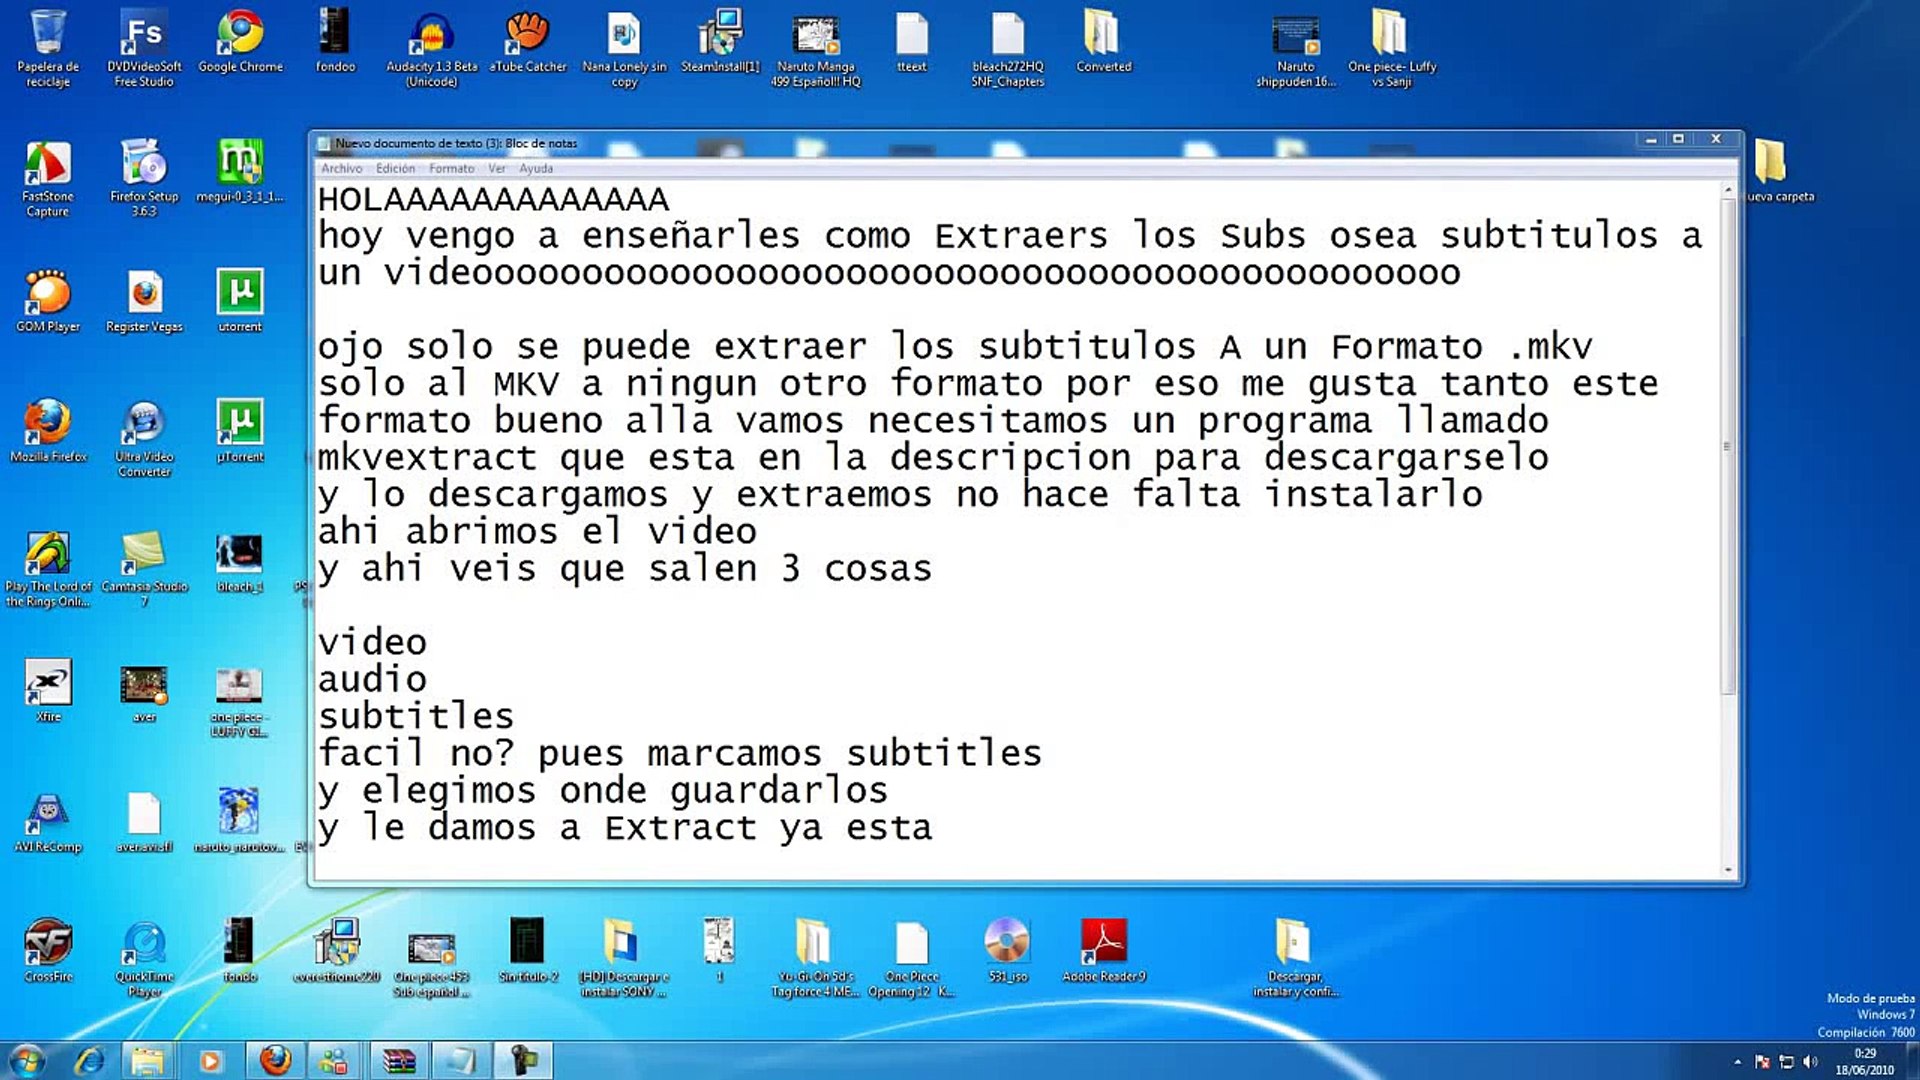Open the Archivo menu in Notepad
Image resolution: width=1920 pixels, height=1080 pixels.
tap(343, 168)
